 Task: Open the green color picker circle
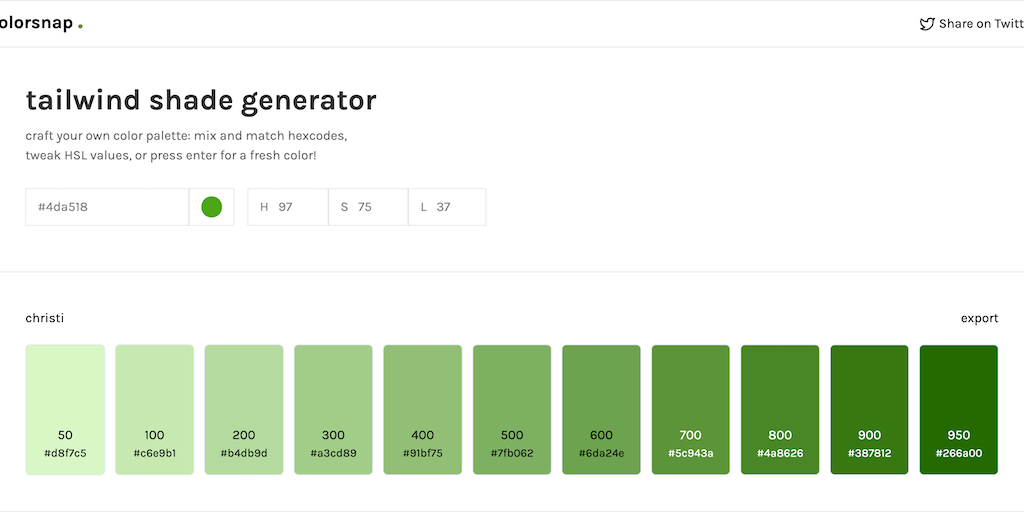[211, 207]
